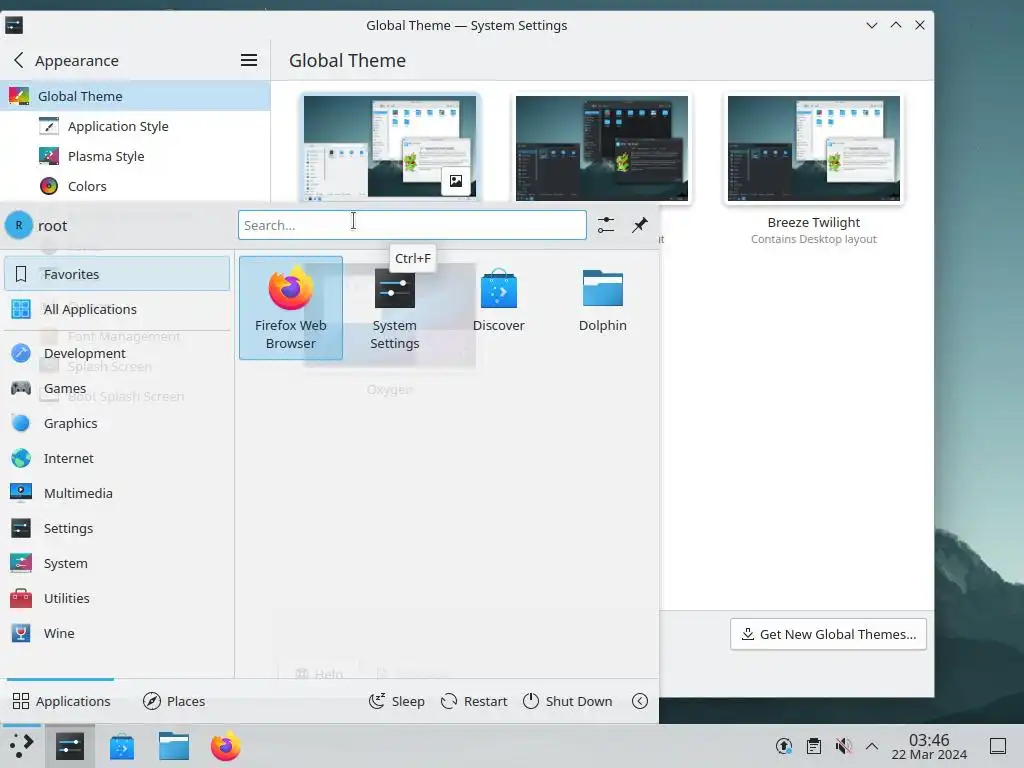This screenshot has height=768, width=1024.
Task: Click the launcher configure sliders icon
Action: [x=605, y=225]
